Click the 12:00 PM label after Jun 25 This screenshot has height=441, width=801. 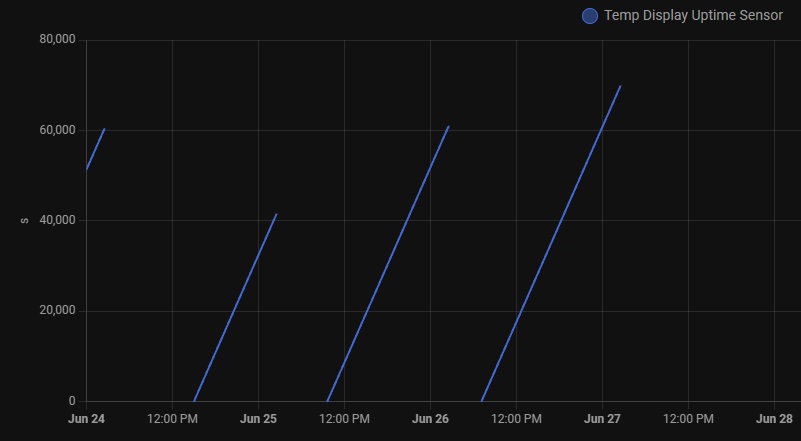tap(344, 419)
